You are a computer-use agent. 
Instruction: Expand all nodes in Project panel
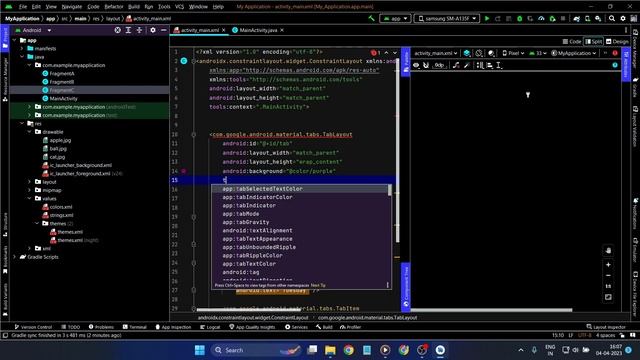click(128, 30)
